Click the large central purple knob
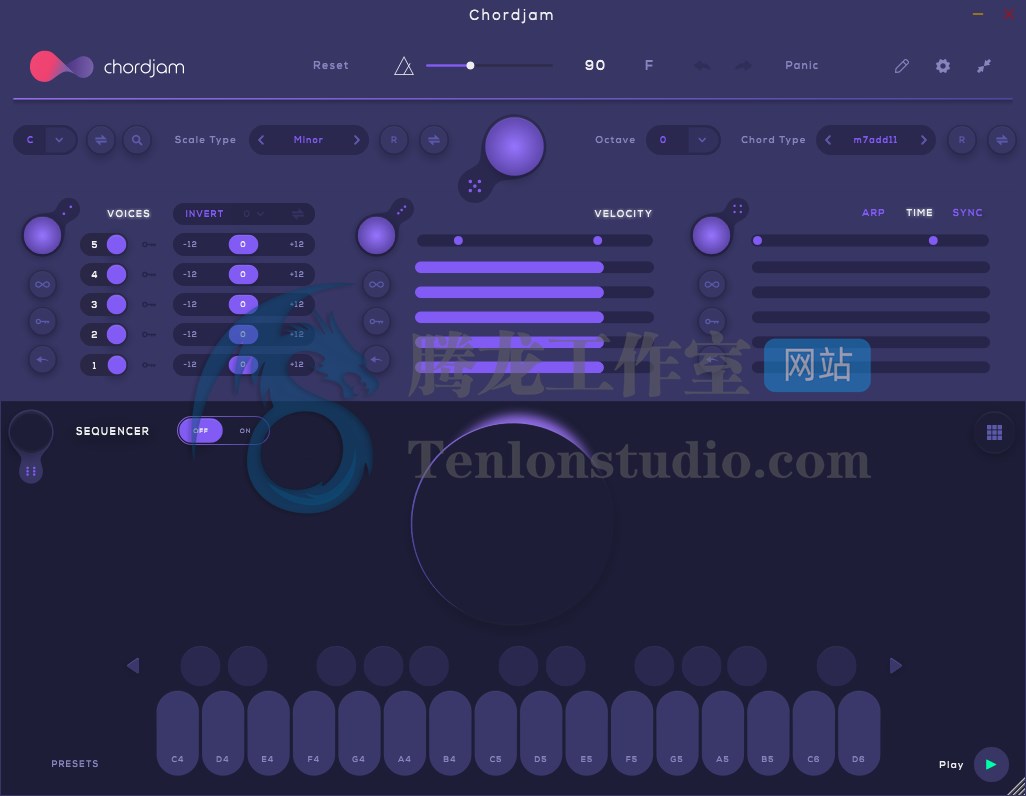The height and width of the screenshot is (796, 1026). [x=514, y=147]
